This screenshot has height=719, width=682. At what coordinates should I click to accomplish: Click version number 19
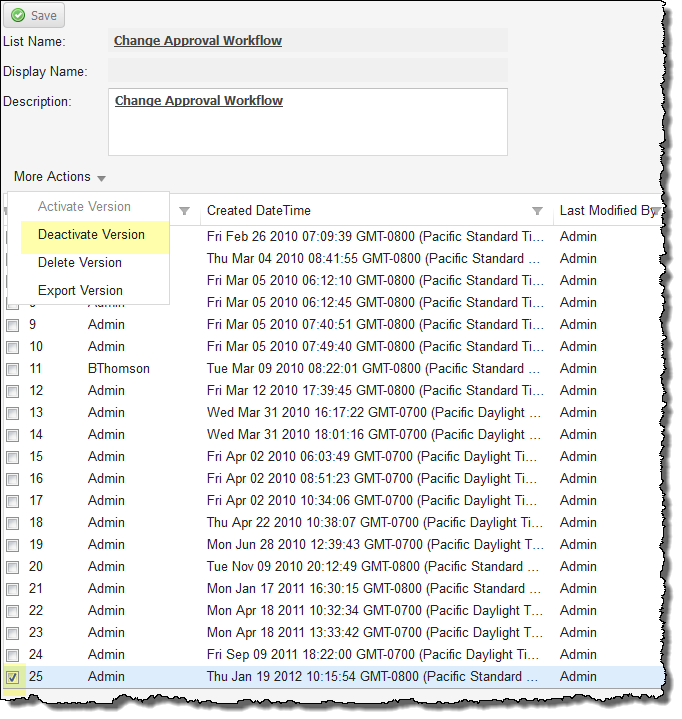[x=36, y=545]
